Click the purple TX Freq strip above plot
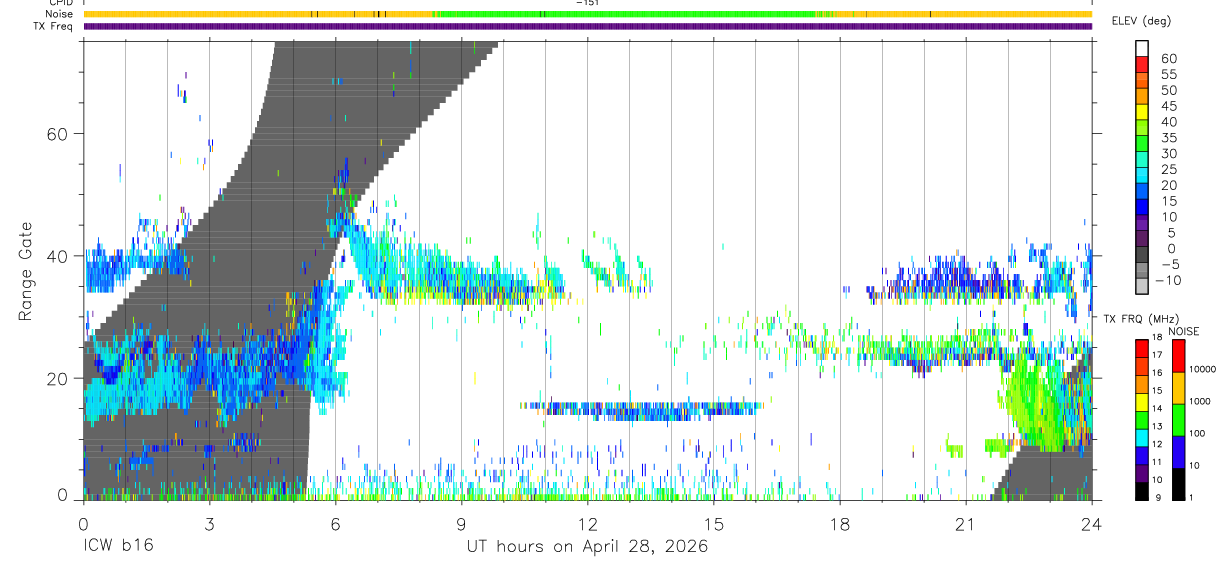Screen dimensions: 1228x567 (588, 26)
